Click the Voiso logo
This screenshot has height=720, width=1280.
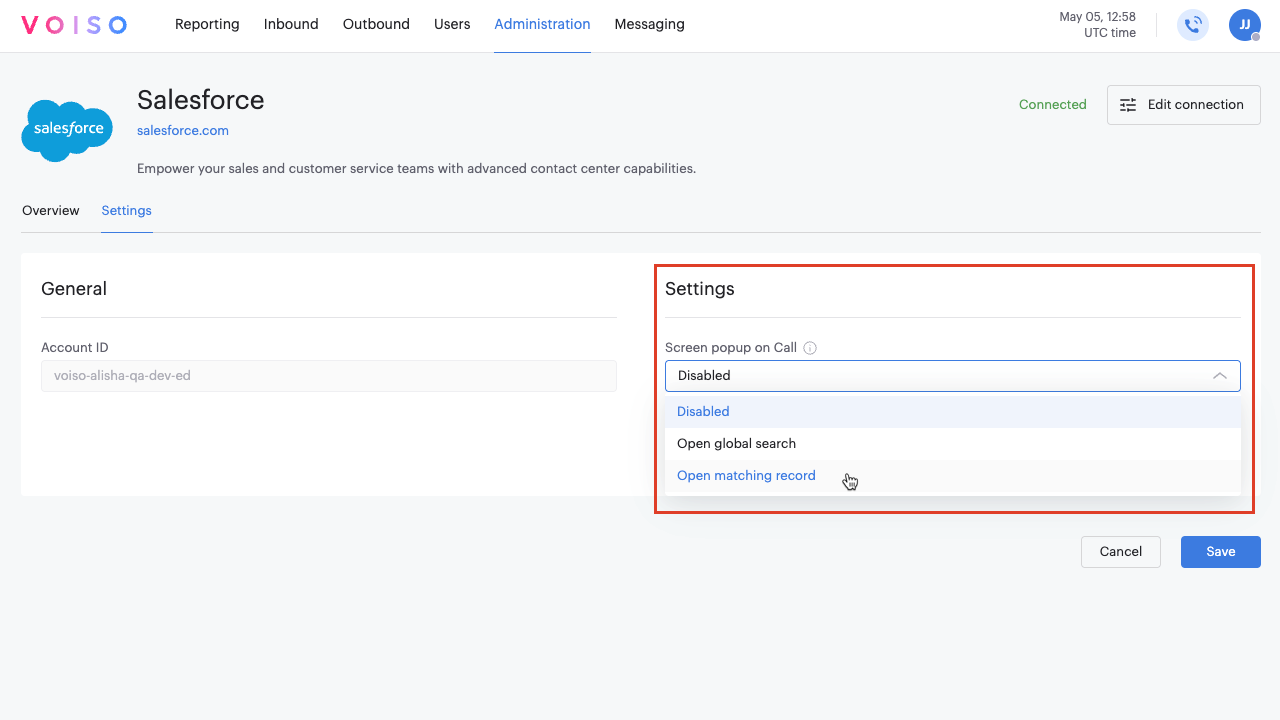(74, 25)
